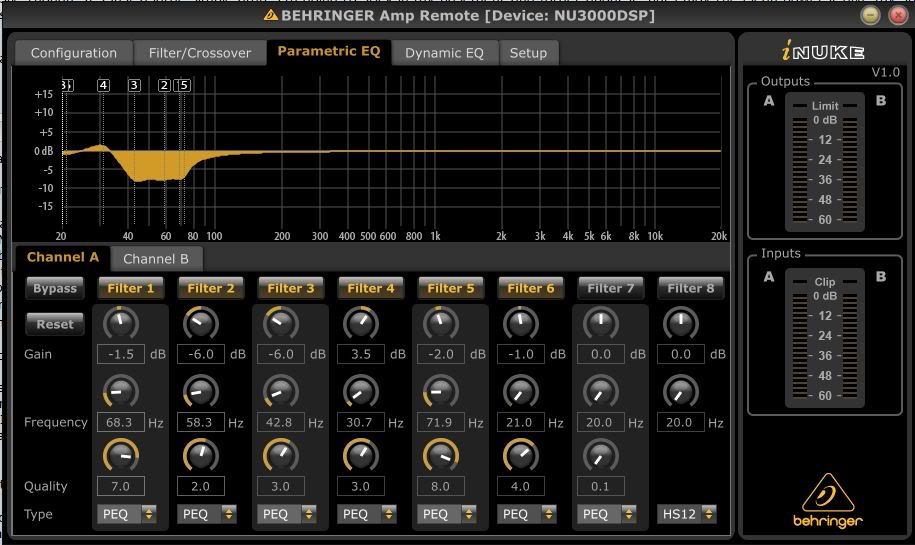Screen dimensions: 915x545
Task: Open Filter 2 type dropdown
Action: 207,514
